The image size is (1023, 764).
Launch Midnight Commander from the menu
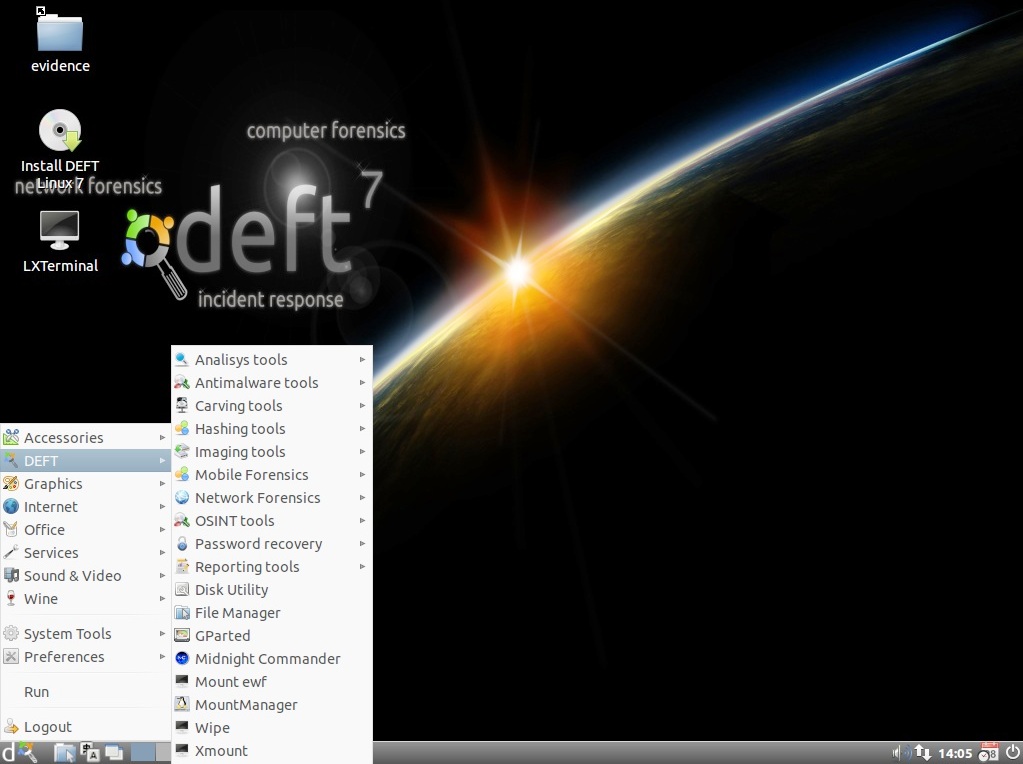(x=267, y=659)
